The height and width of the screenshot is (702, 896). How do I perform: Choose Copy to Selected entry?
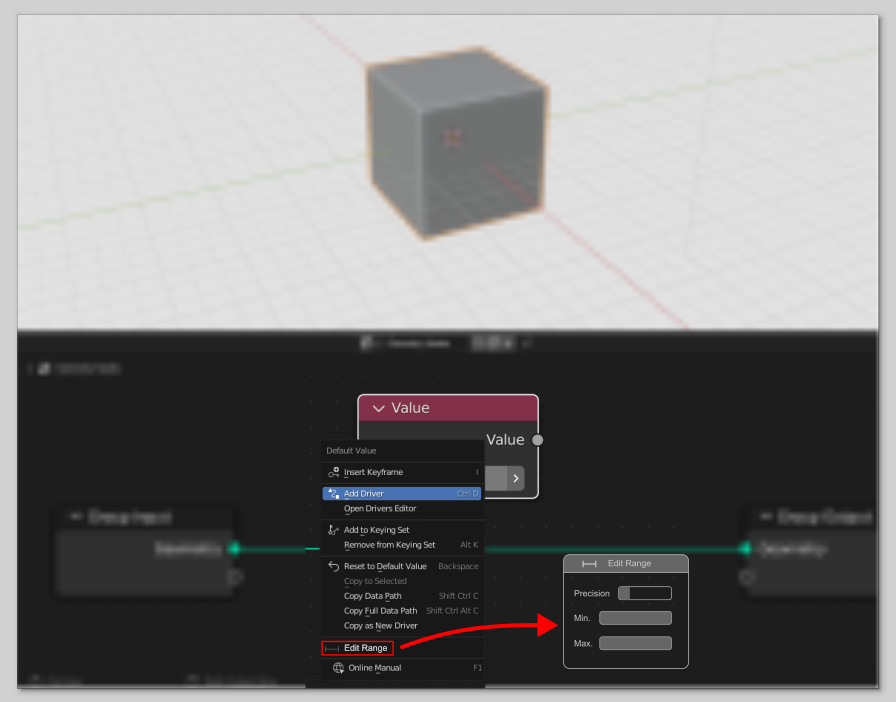402,581
